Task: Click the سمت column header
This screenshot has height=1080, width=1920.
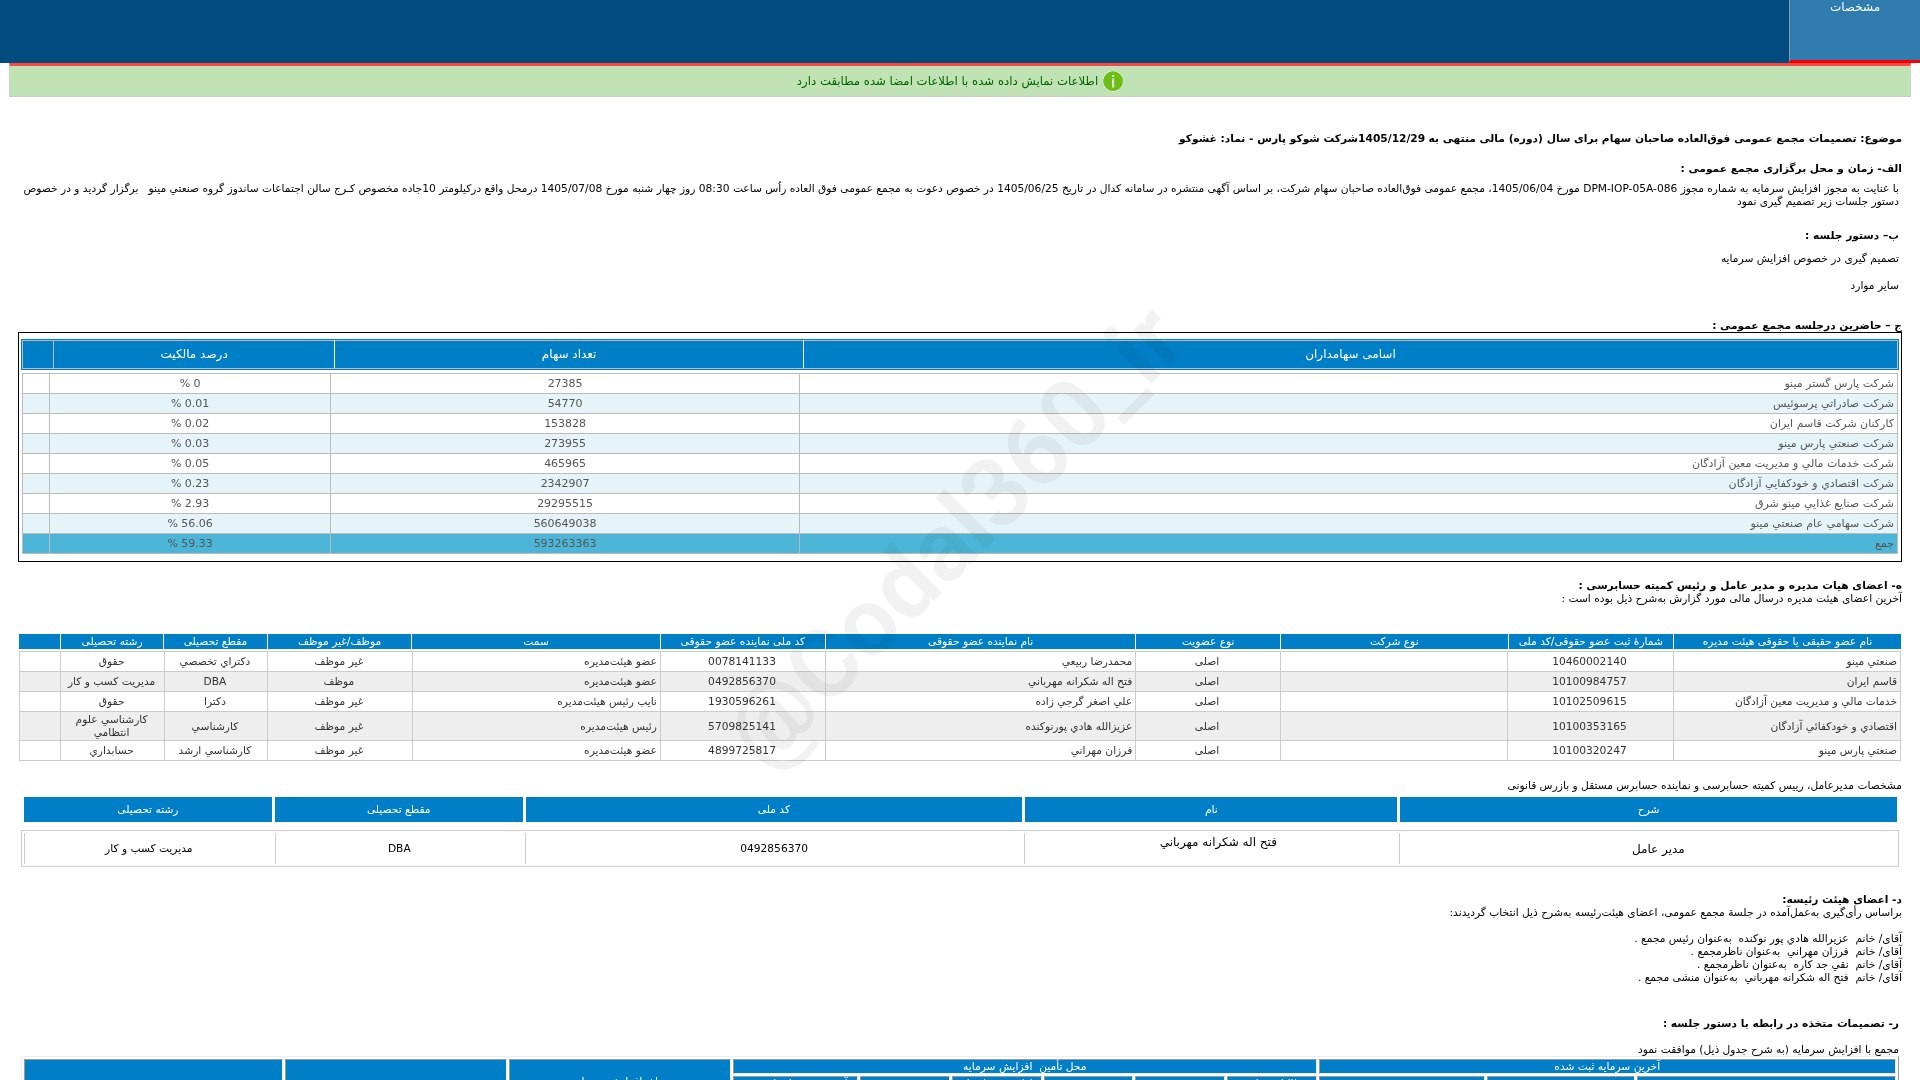Action: click(536, 641)
